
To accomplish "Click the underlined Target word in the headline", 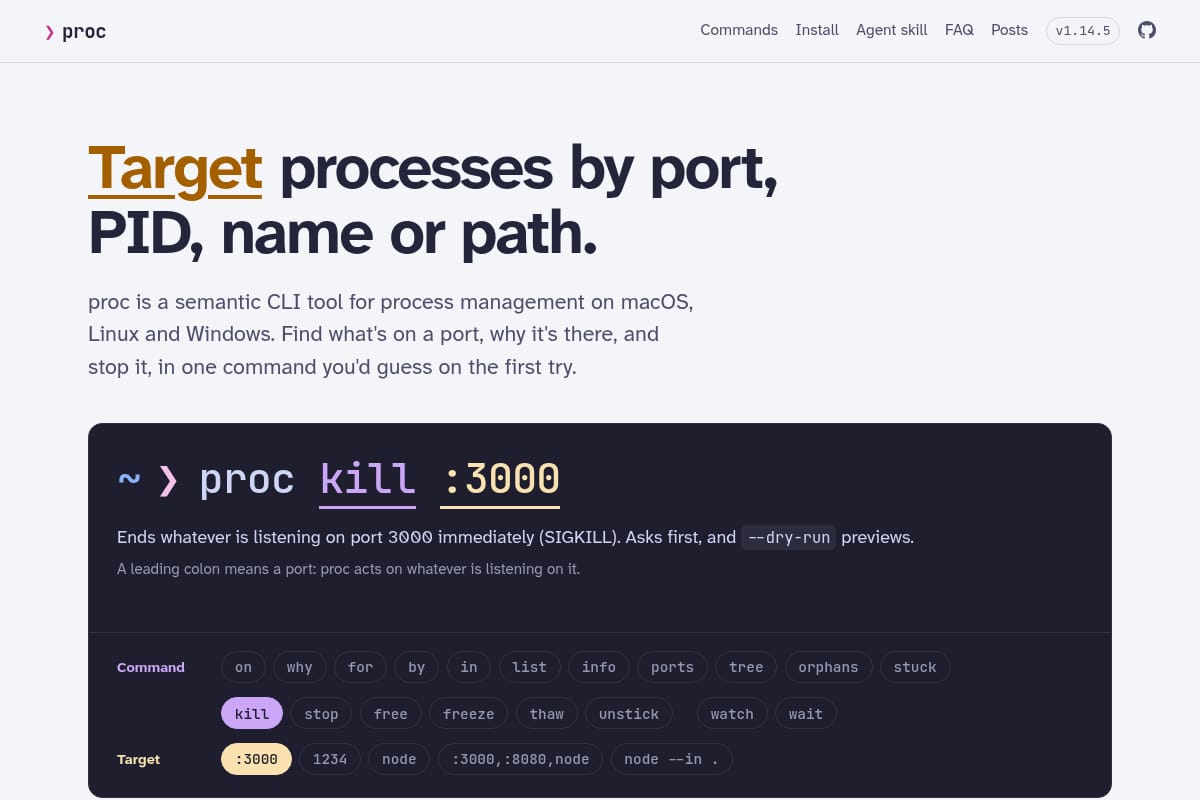I will pyautogui.click(x=175, y=168).
